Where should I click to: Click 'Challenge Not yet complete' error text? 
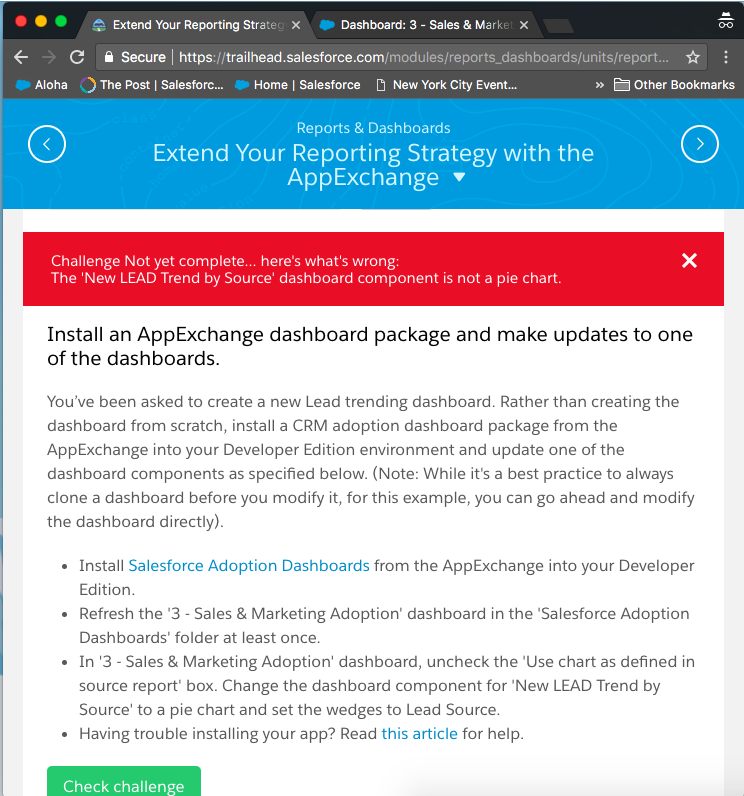click(x=225, y=261)
